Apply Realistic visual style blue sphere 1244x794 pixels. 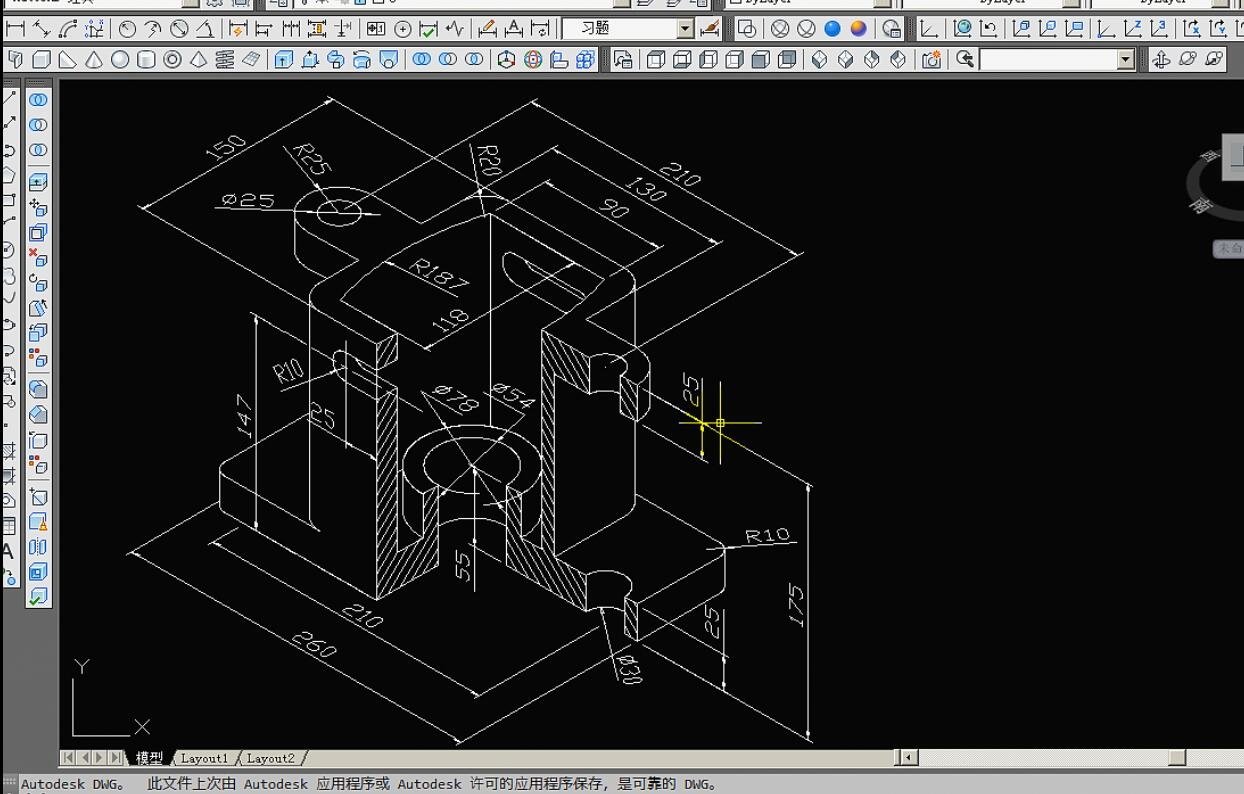pyautogui.click(x=832, y=29)
